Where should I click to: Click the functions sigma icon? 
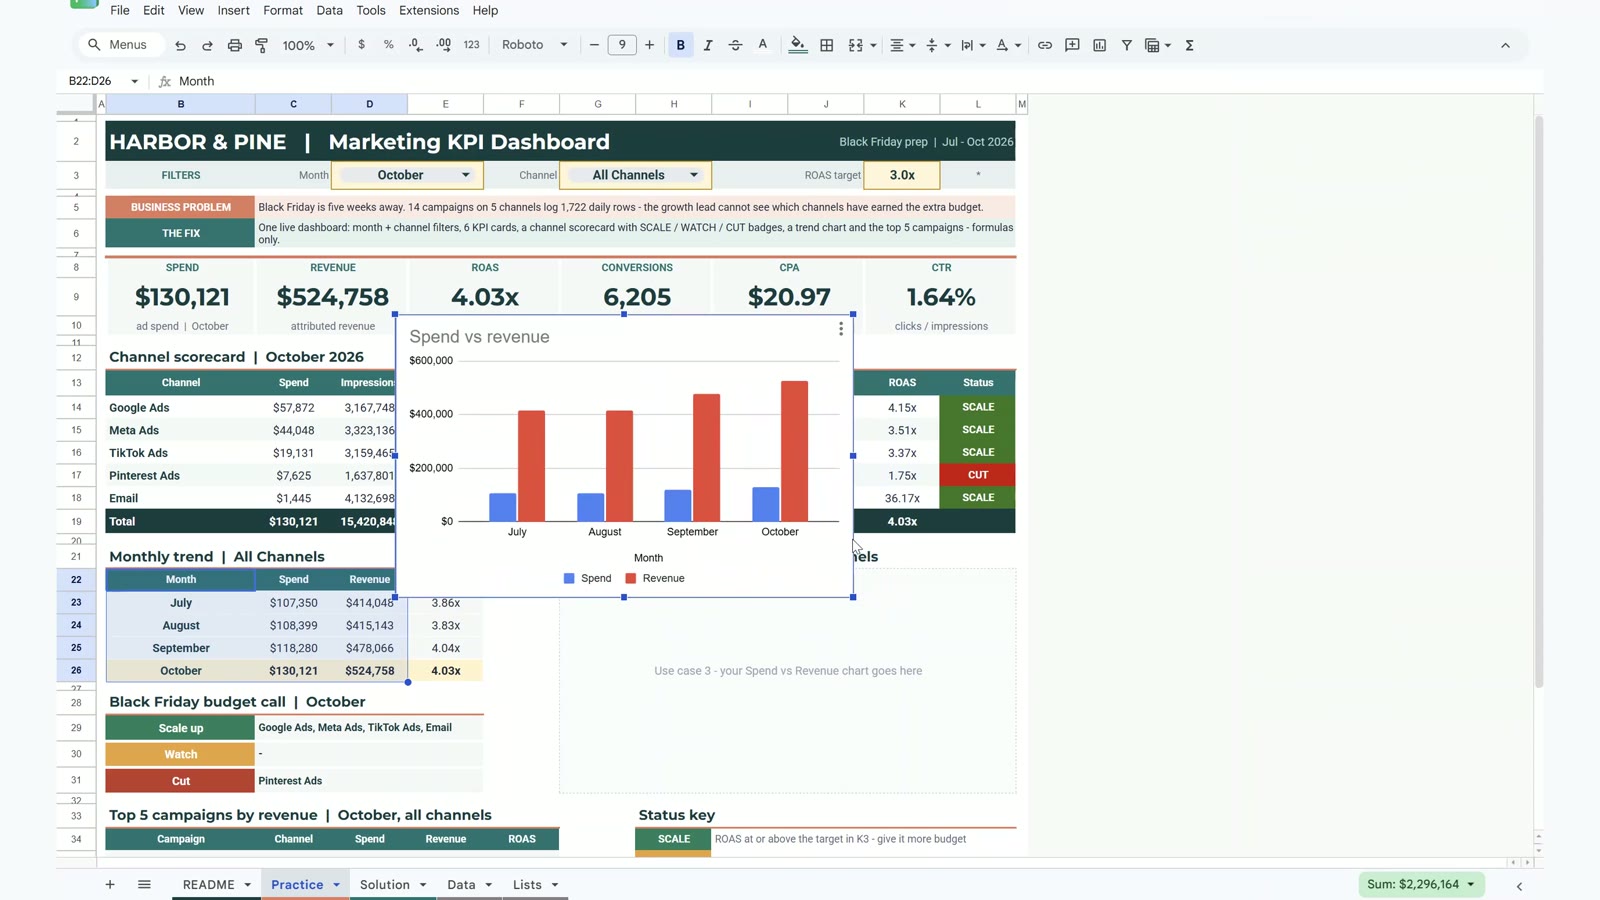click(x=1189, y=45)
